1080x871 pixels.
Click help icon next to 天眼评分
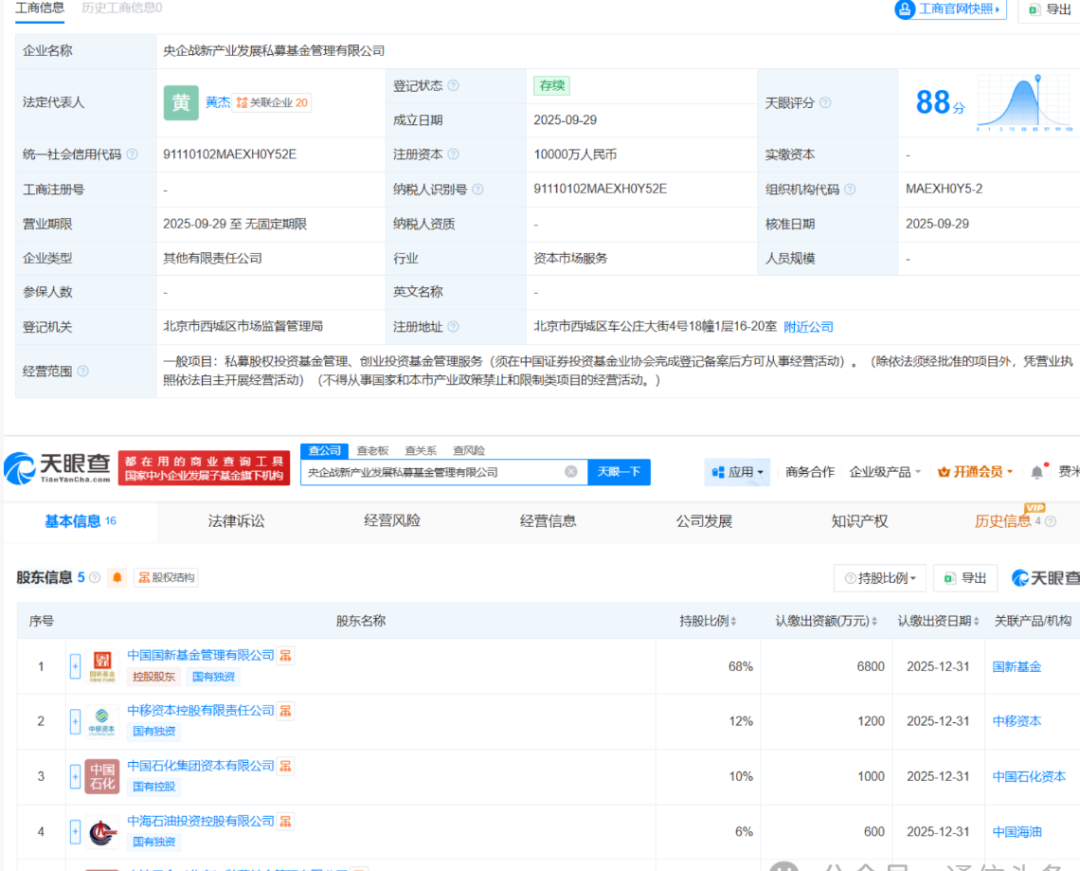tap(825, 103)
